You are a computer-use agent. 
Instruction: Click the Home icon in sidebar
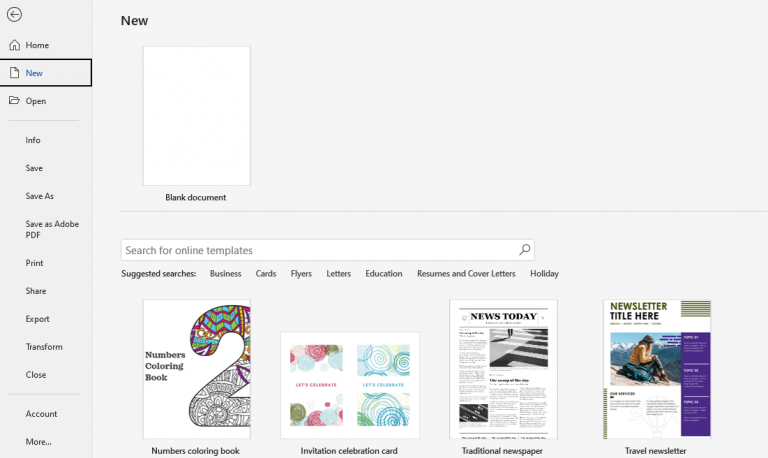(x=15, y=45)
